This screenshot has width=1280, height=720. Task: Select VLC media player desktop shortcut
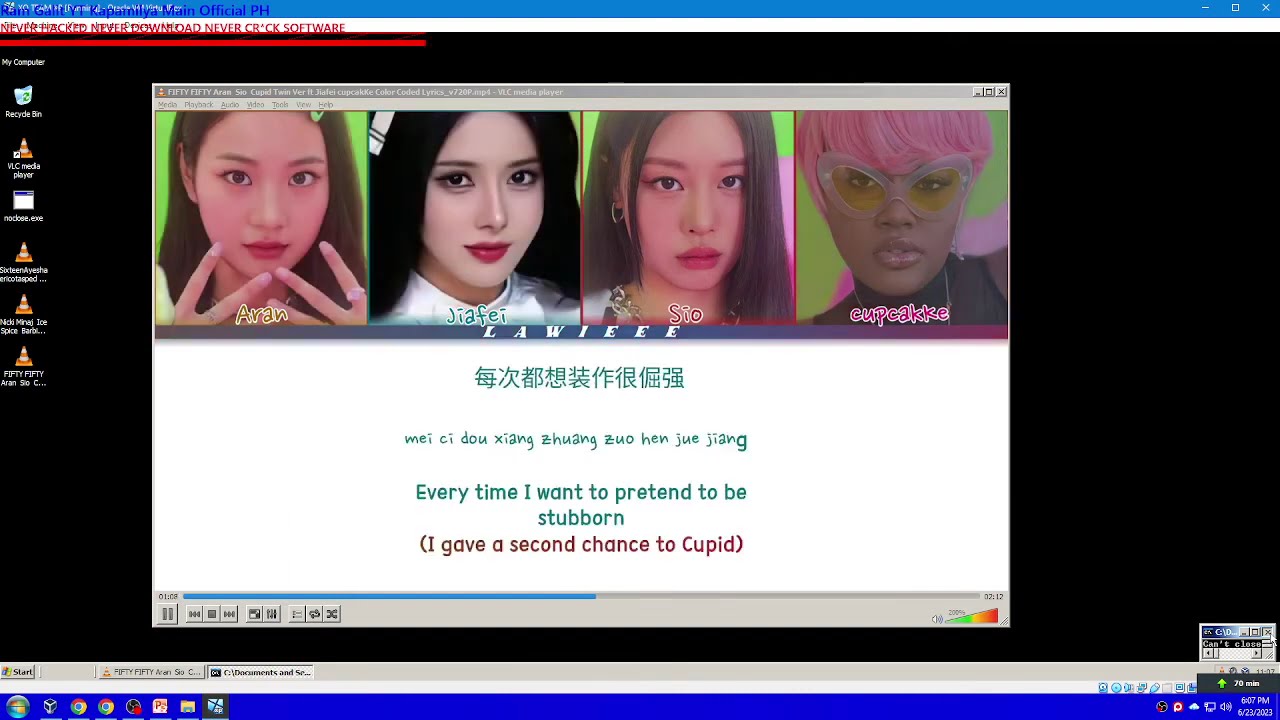tap(23, 158)
